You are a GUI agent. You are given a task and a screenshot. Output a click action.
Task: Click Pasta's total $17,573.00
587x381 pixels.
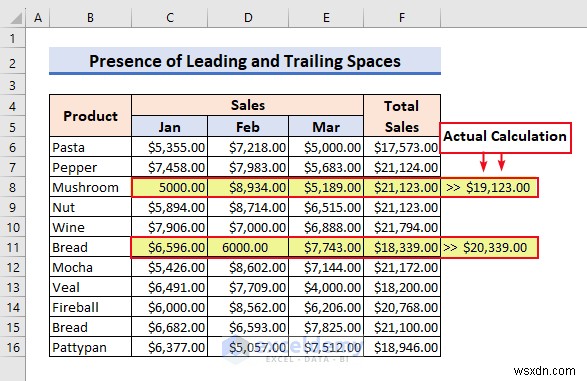[x=402, y=147]
